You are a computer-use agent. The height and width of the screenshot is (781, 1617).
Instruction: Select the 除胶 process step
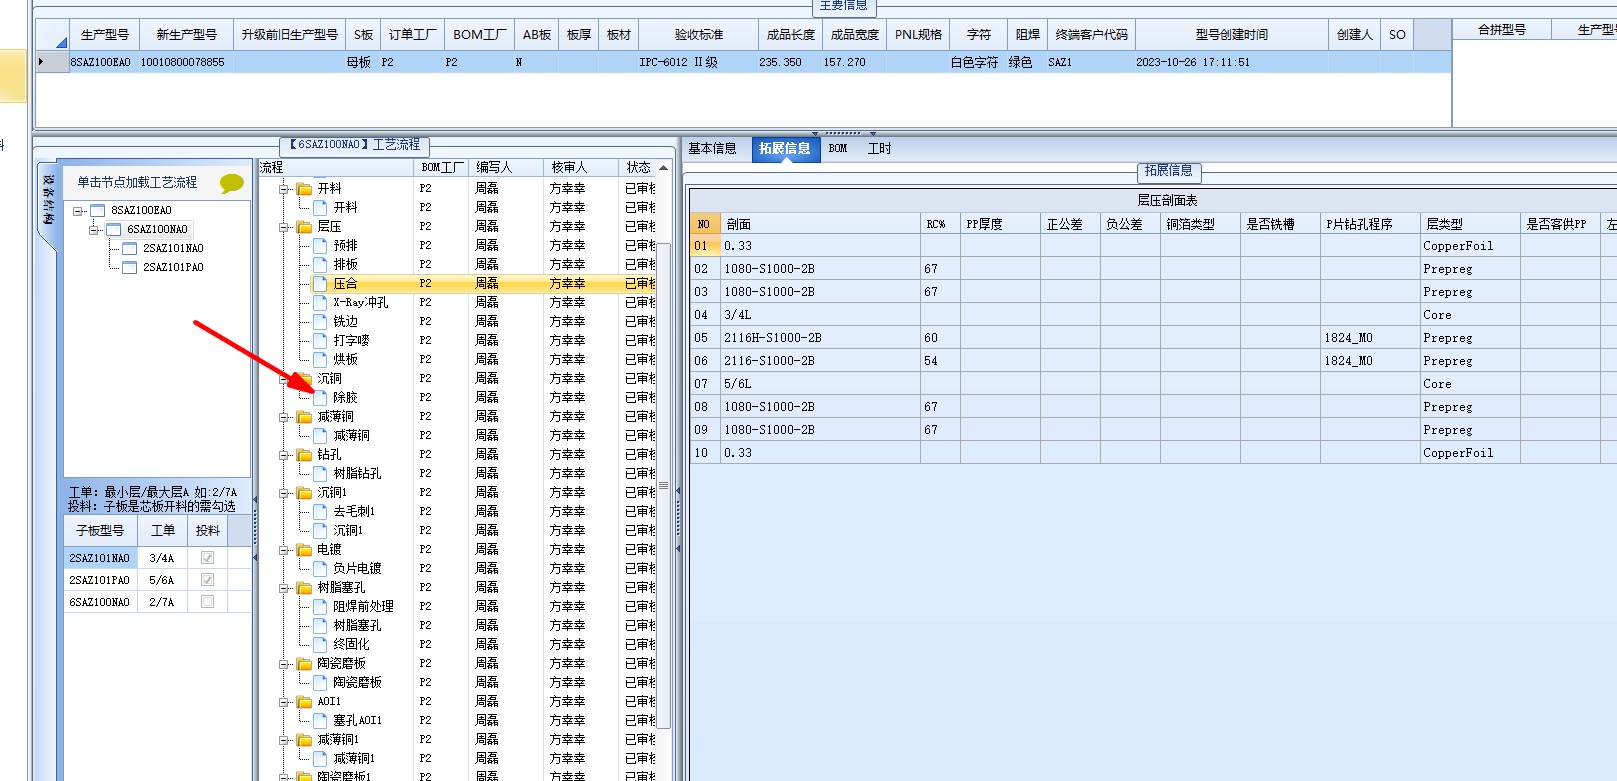(x=345, y=398)
